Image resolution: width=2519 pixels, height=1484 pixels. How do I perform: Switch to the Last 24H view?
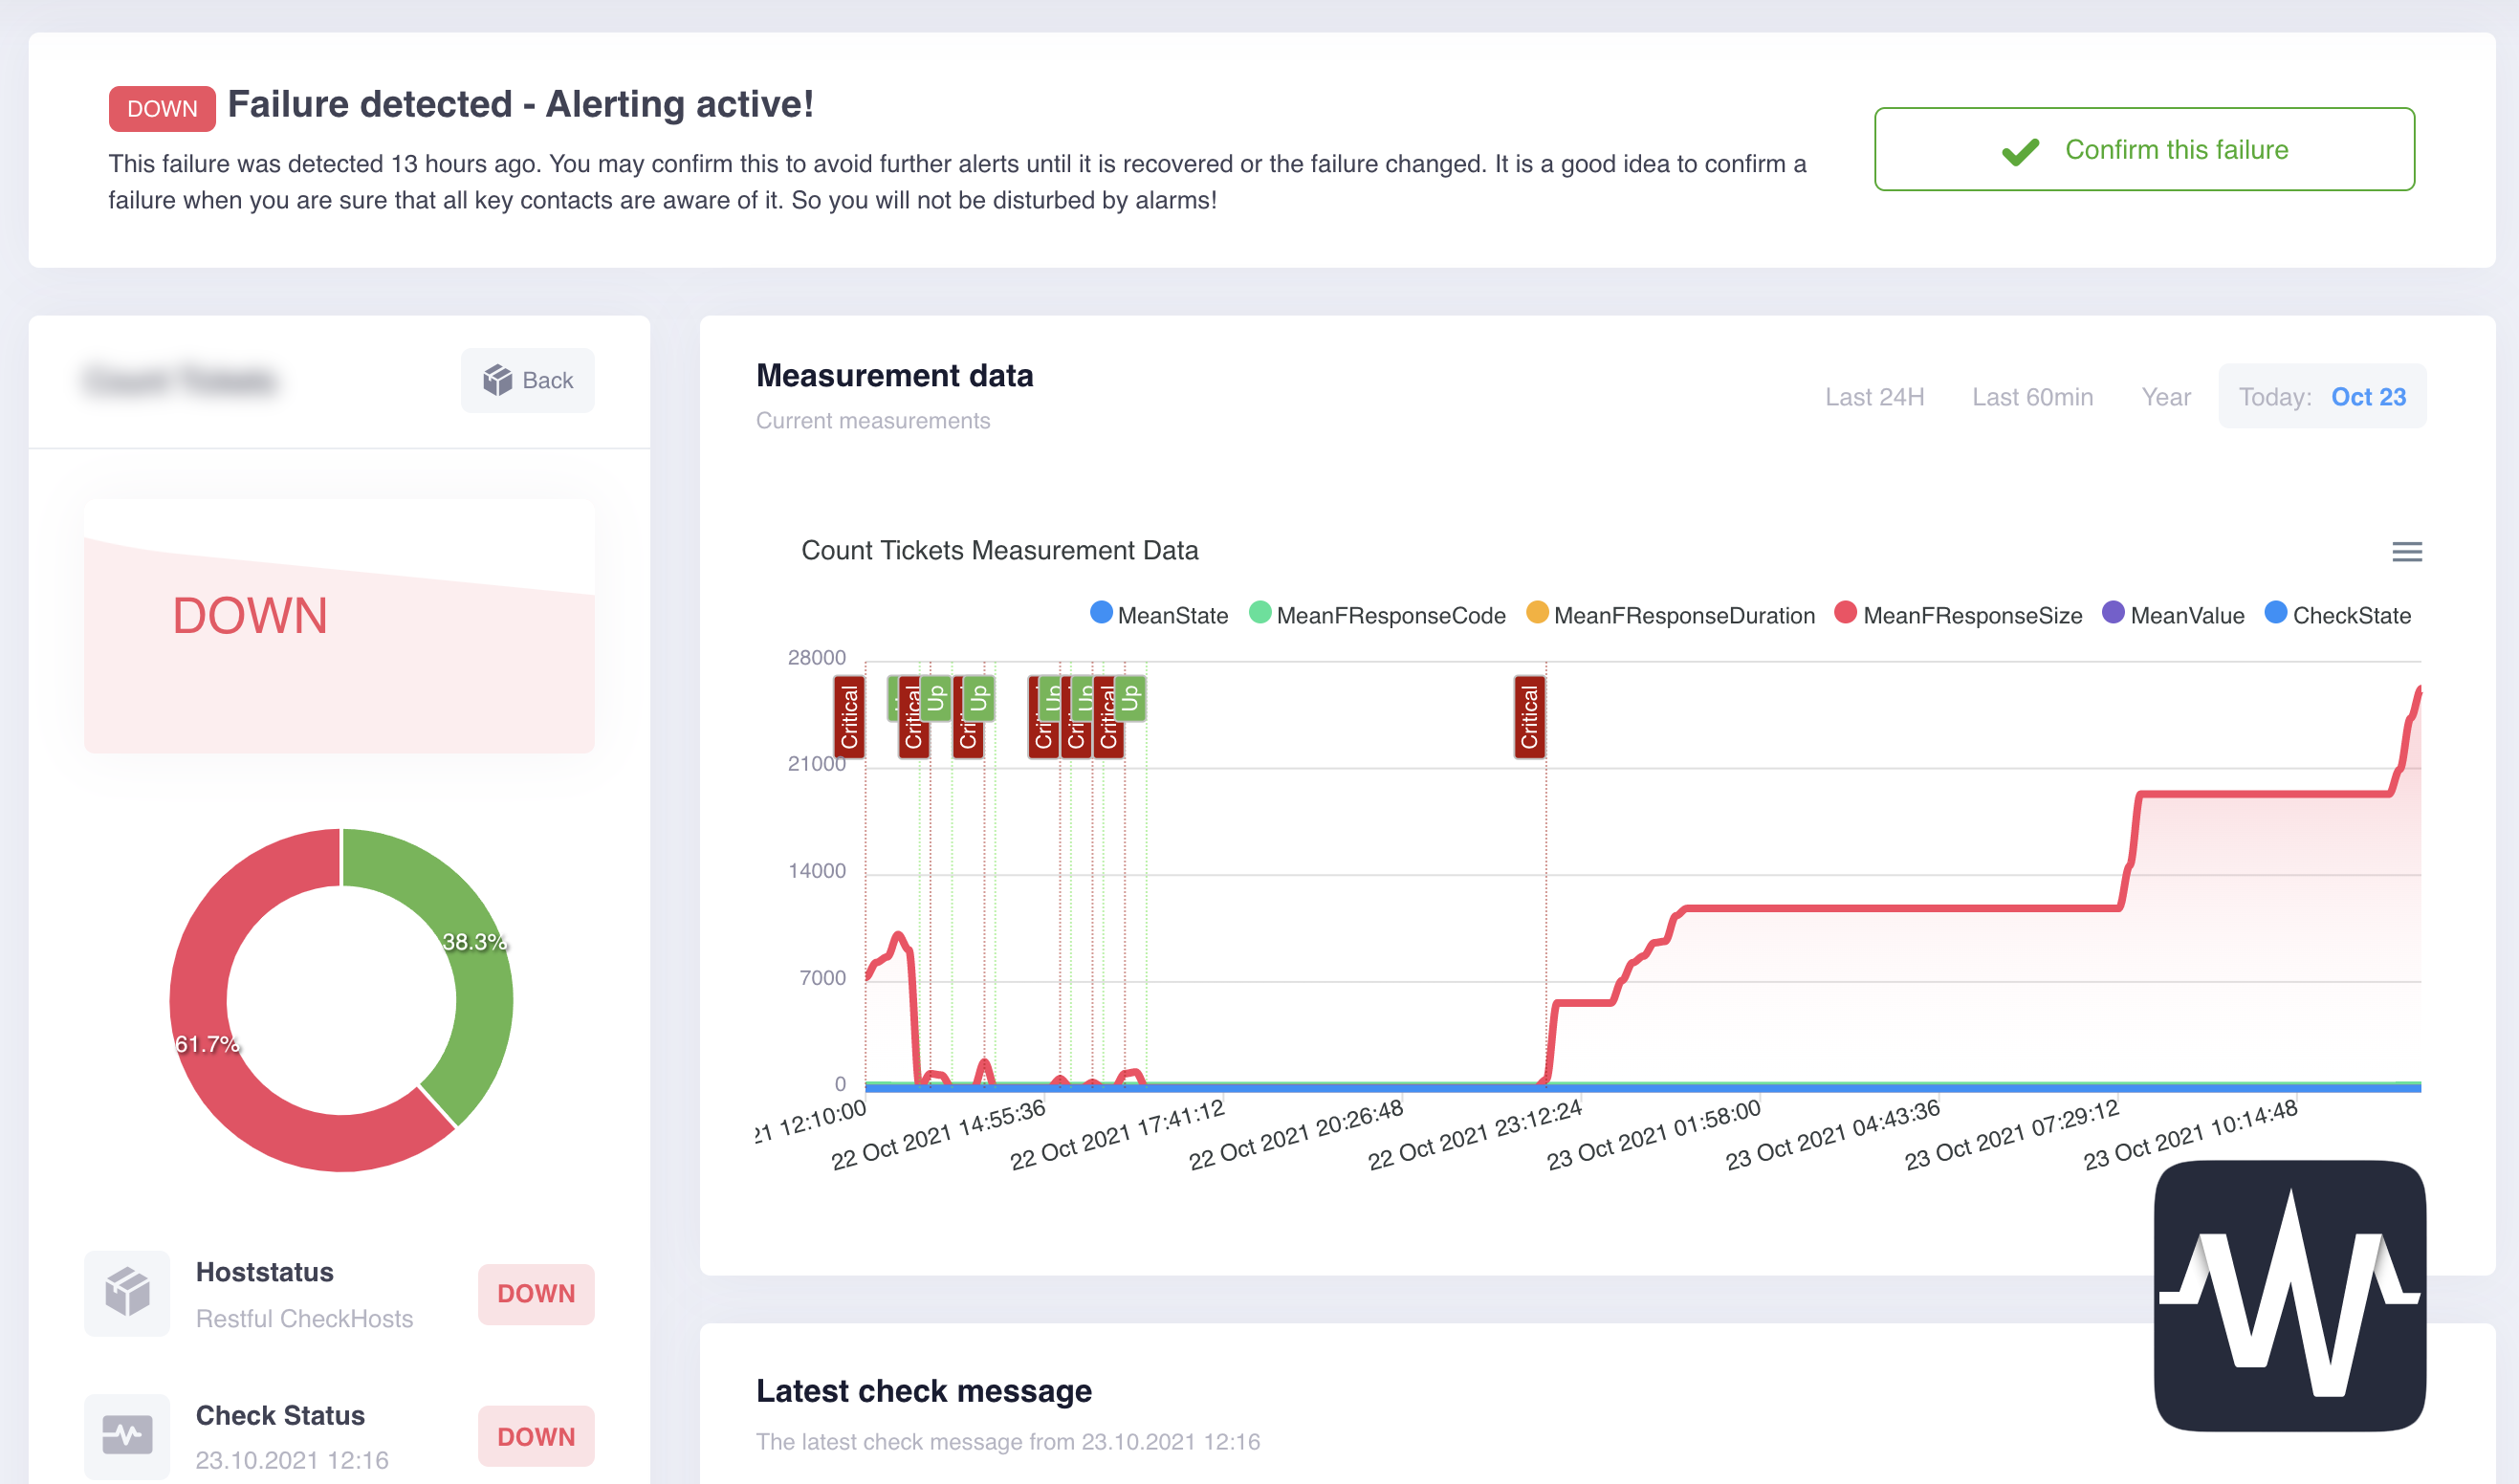coord(1873,397)
